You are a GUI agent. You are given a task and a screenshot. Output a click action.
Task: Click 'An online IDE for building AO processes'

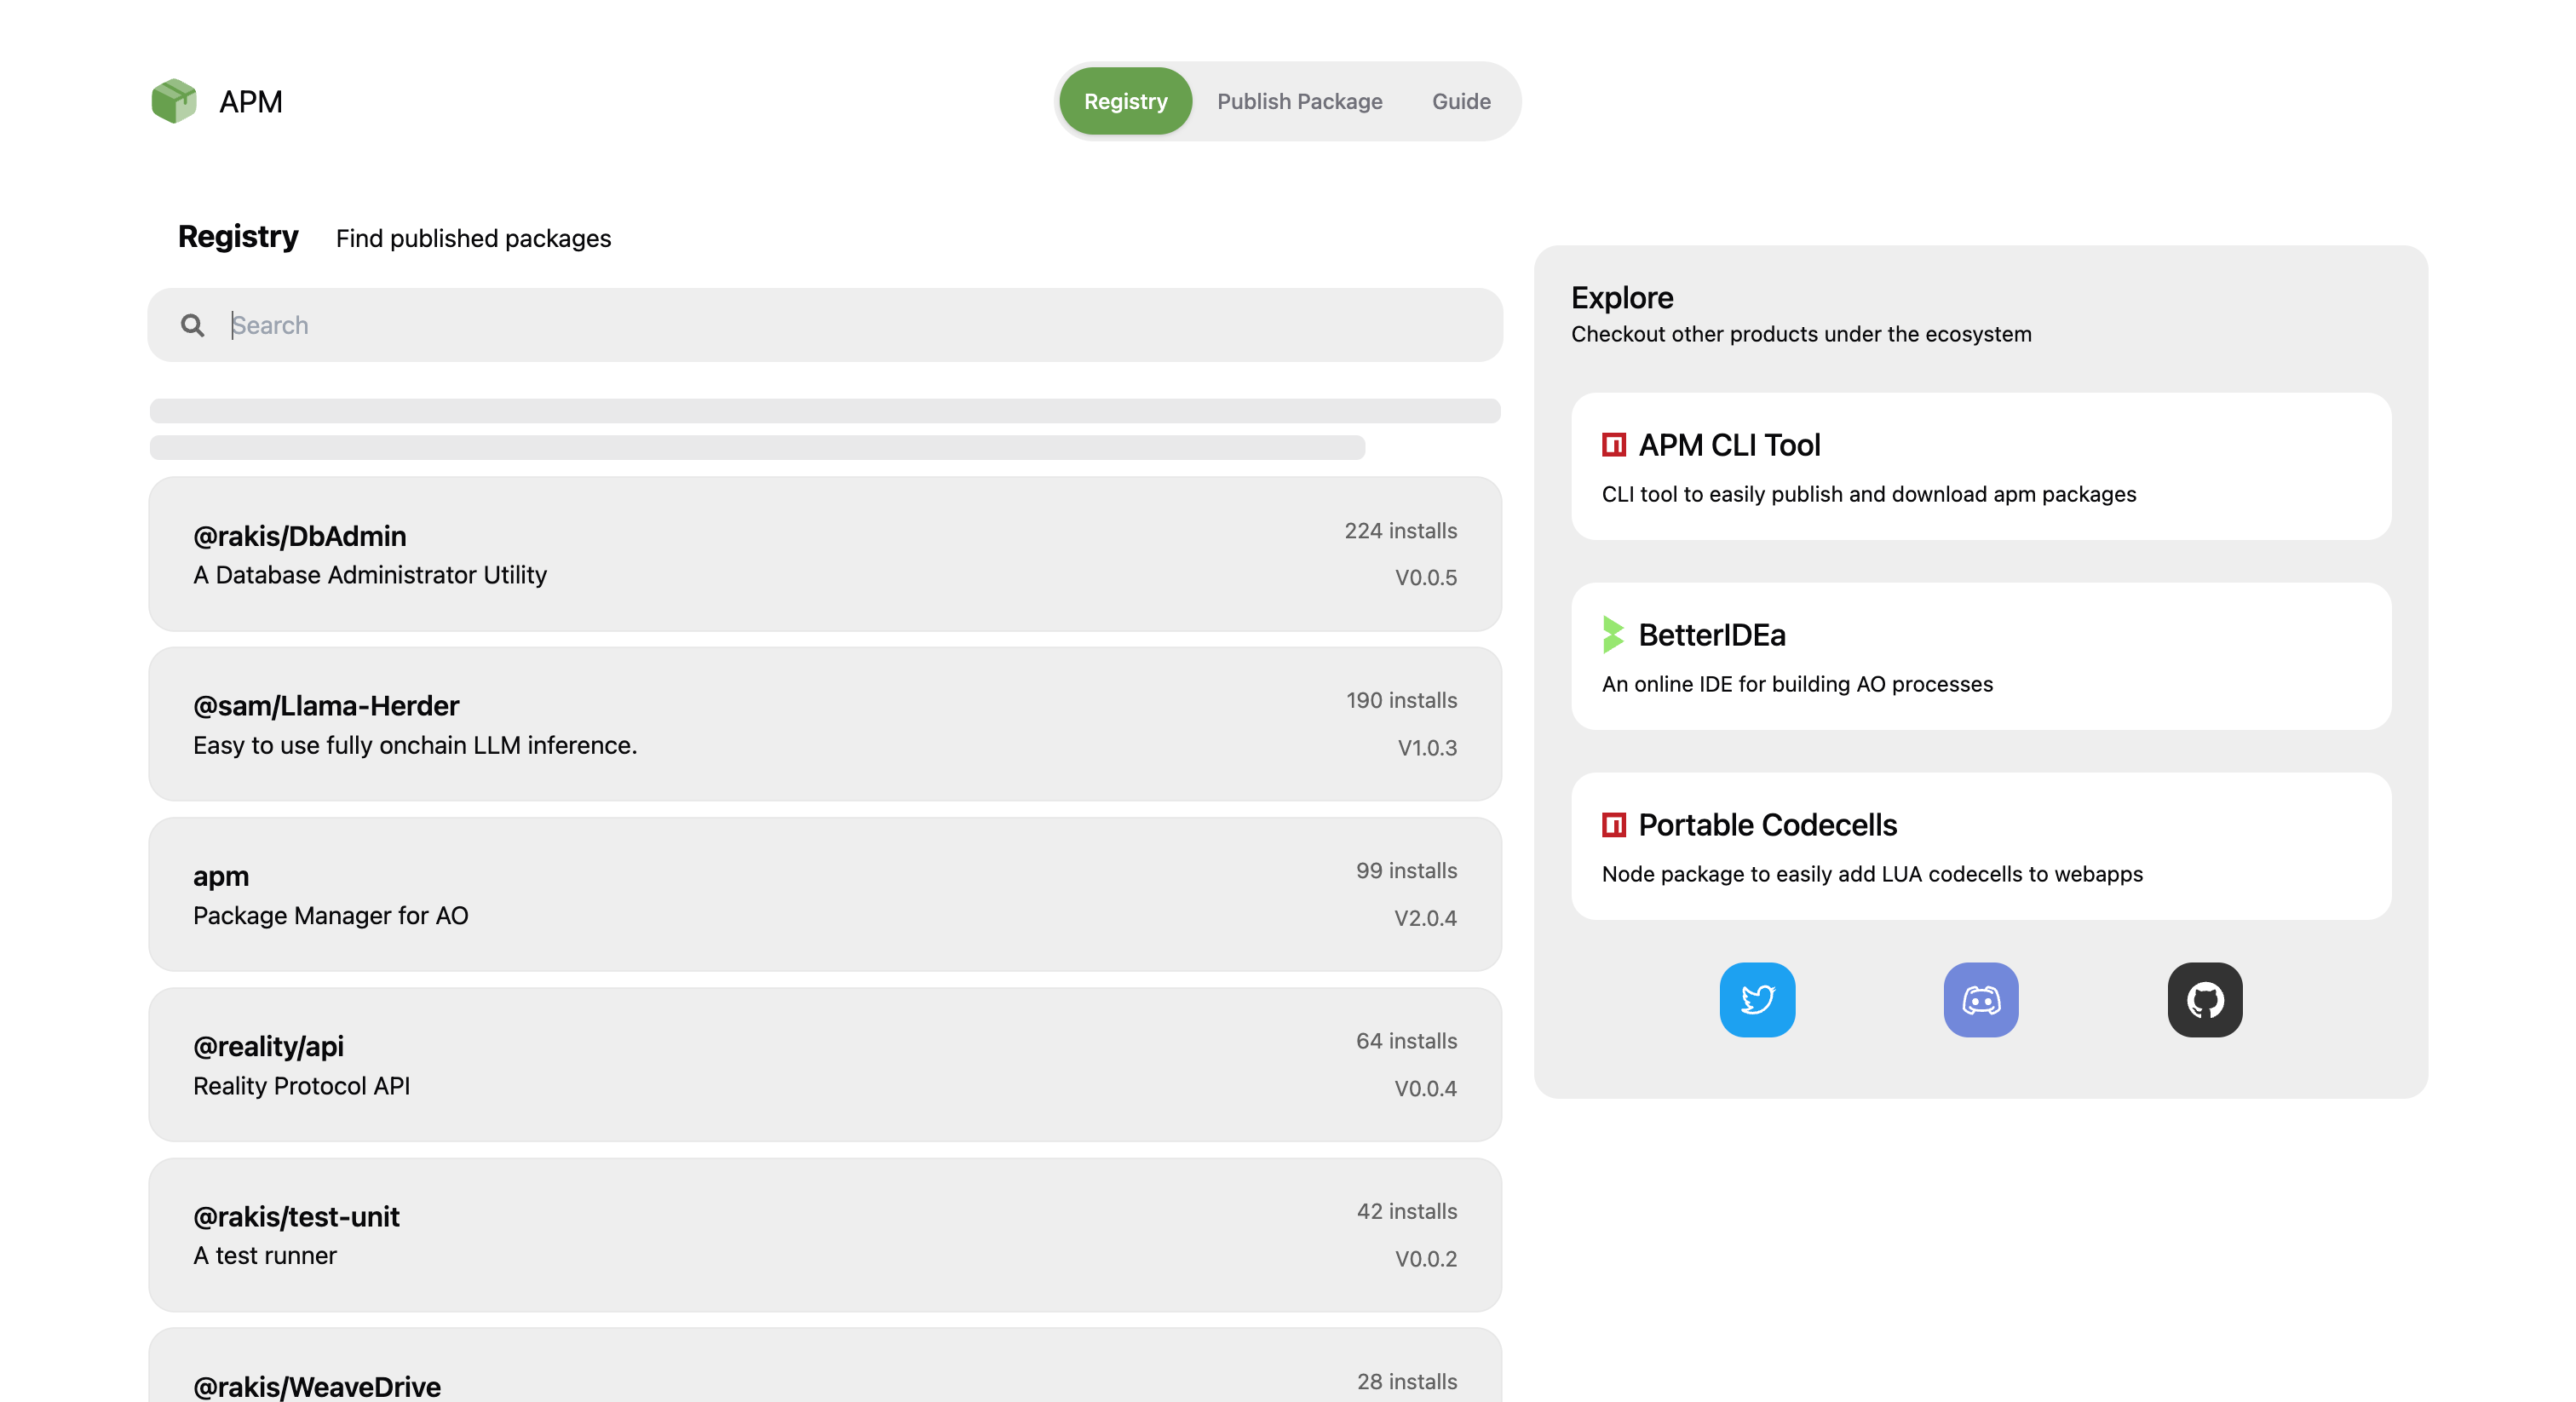[1797, 684]
